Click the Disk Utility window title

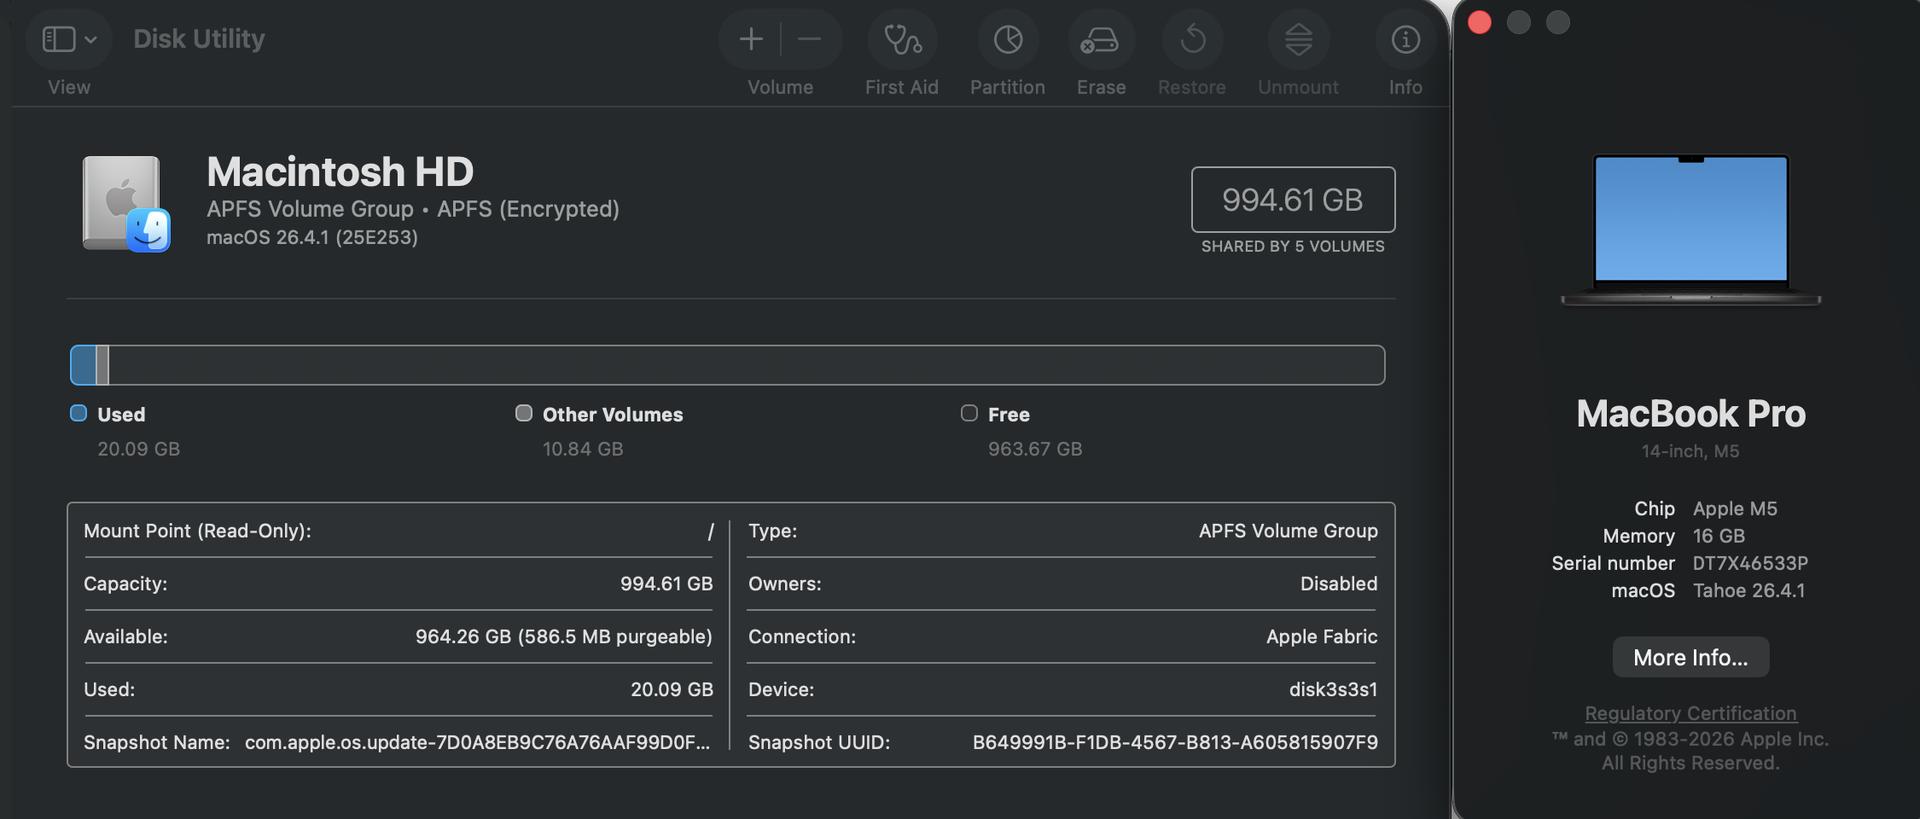(x=199, y=39)
